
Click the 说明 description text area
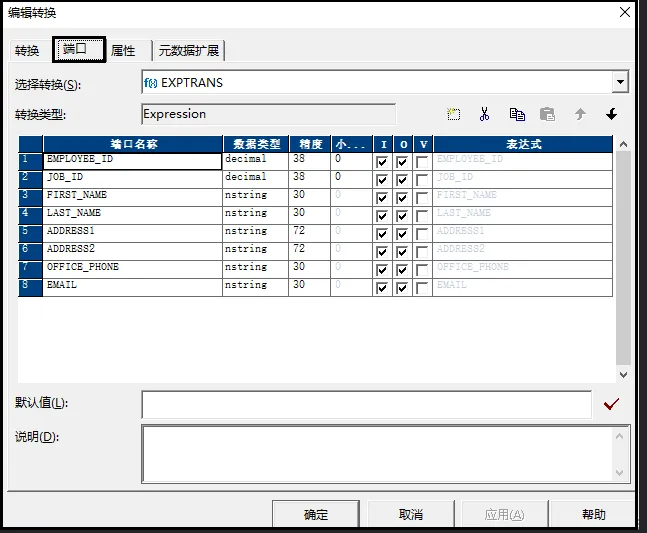point(376,454)
